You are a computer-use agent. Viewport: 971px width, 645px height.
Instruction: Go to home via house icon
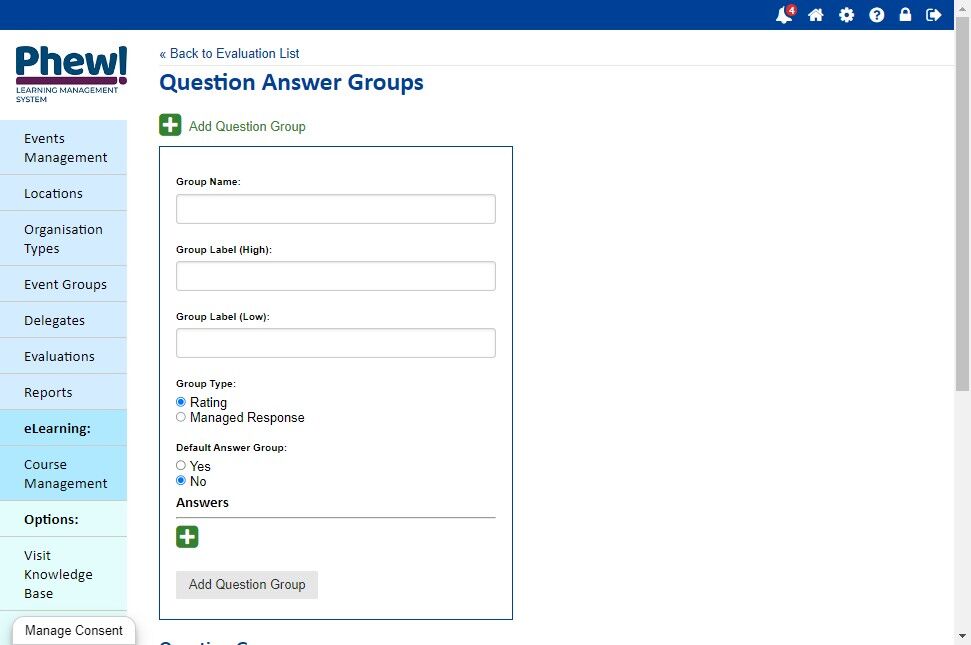816,15
